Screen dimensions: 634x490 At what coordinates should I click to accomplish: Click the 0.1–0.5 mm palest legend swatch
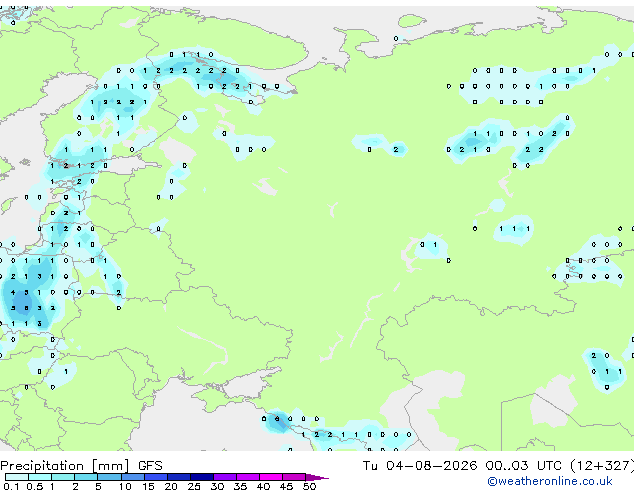17,477
